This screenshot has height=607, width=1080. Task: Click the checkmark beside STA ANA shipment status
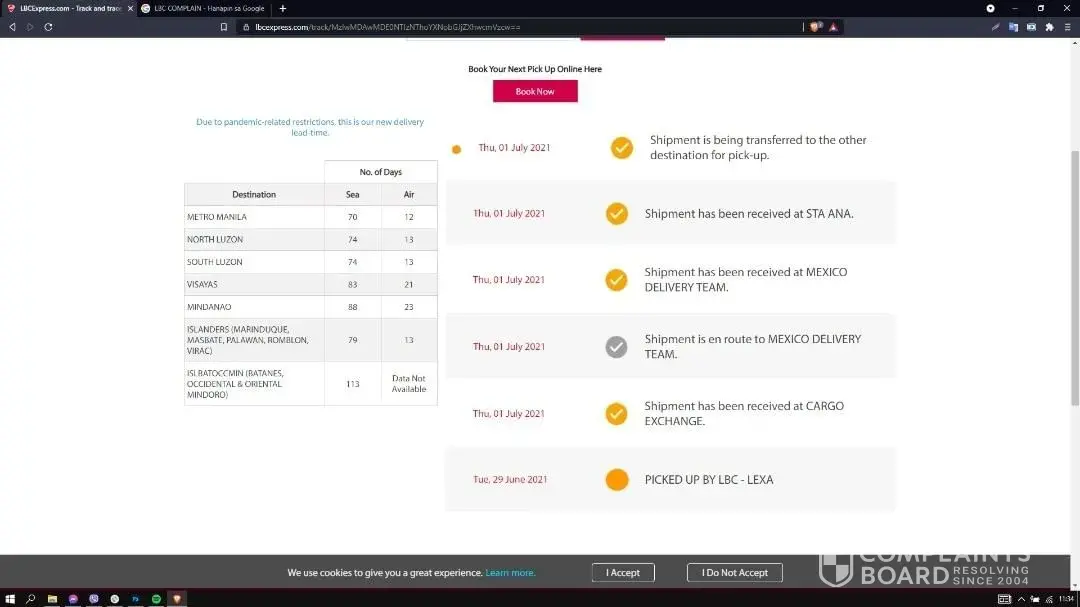tap(617, 213)
